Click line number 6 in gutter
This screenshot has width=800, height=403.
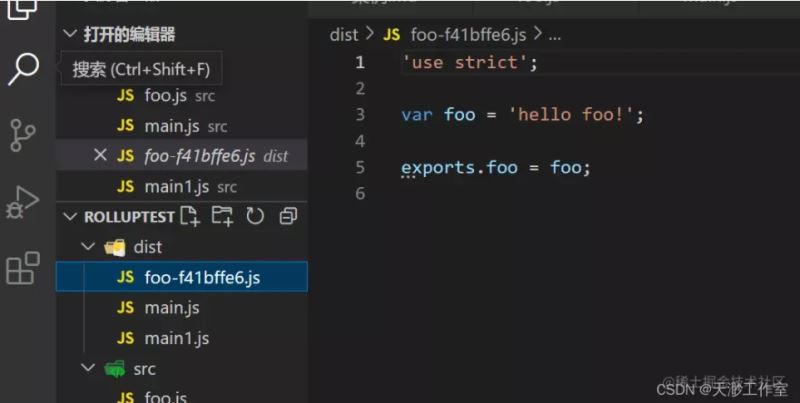pyautogui.click(x=360, y=193)
